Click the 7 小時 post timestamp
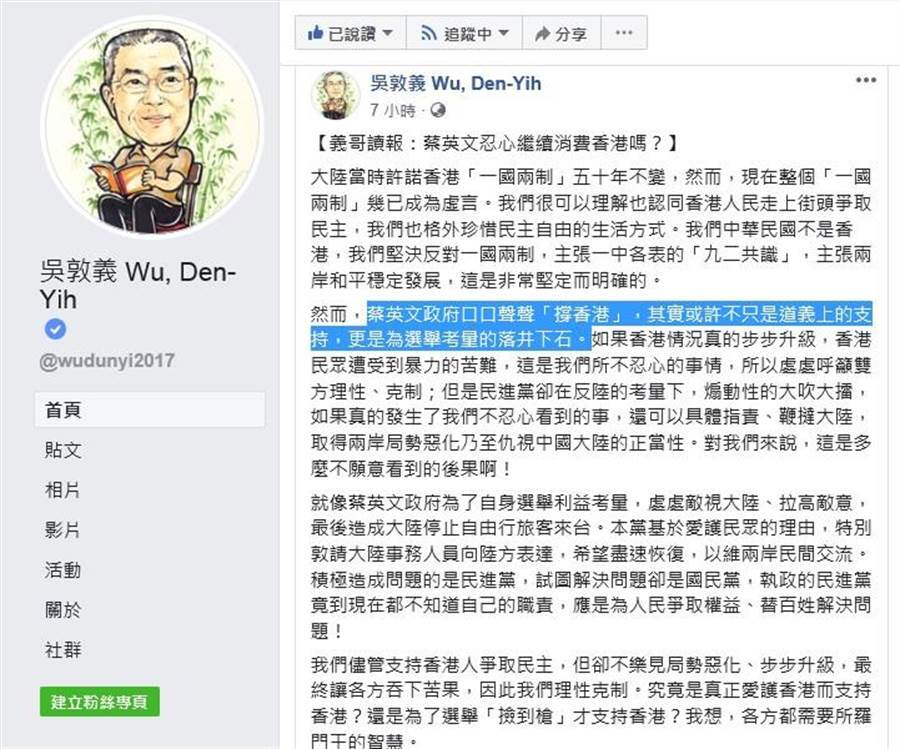This screenshot has height=749, width=900. click(393, 110)
